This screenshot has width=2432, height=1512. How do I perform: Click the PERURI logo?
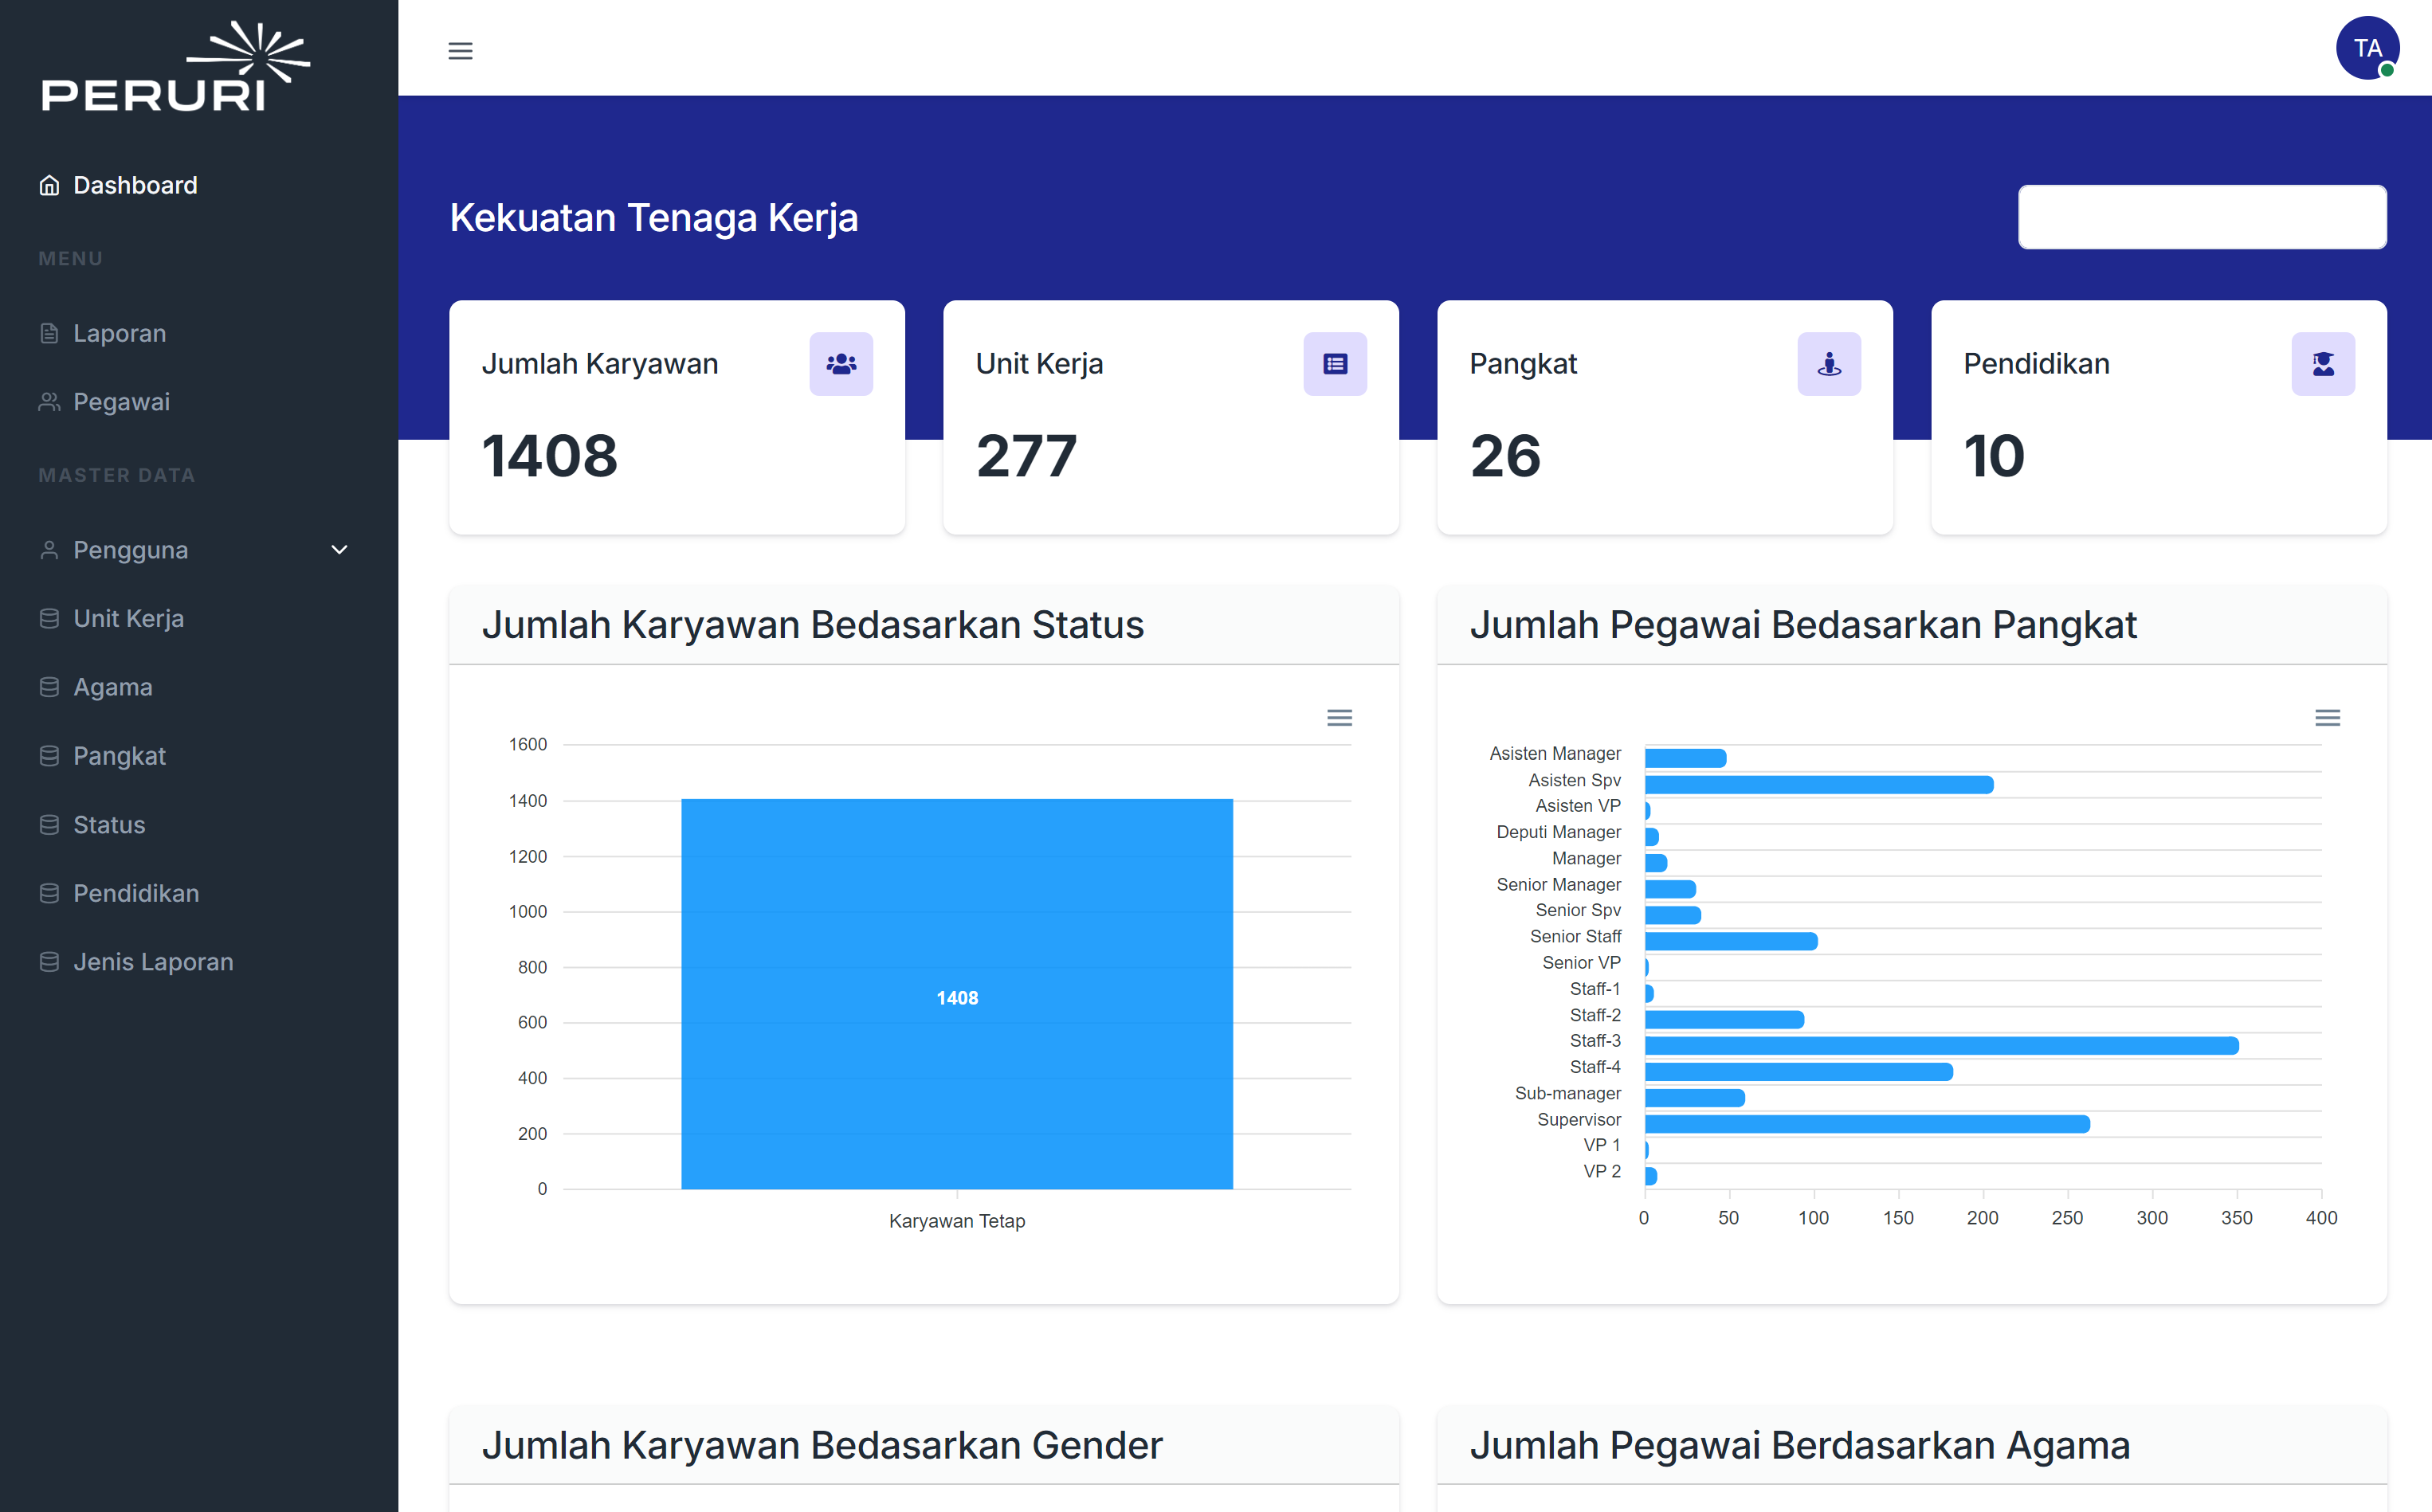coord(176,66)
